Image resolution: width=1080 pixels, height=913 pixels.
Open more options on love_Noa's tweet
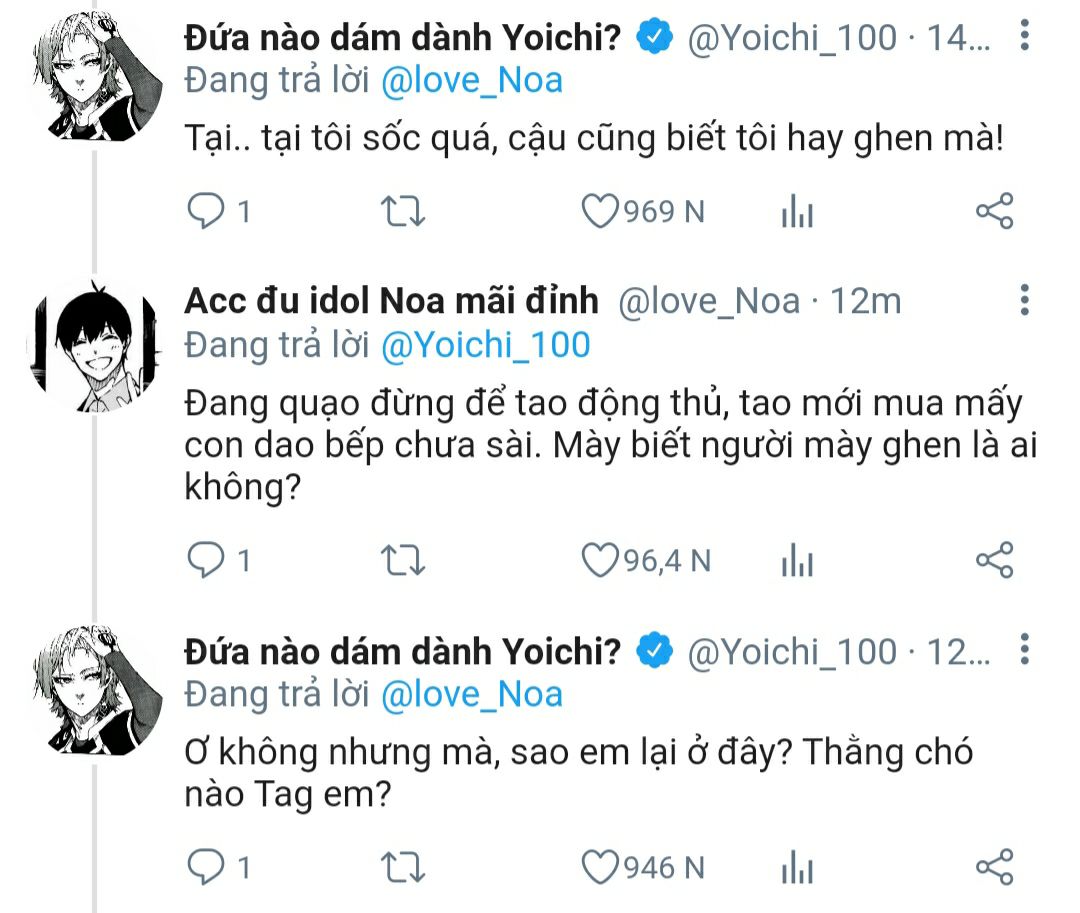pos(1024,299)
